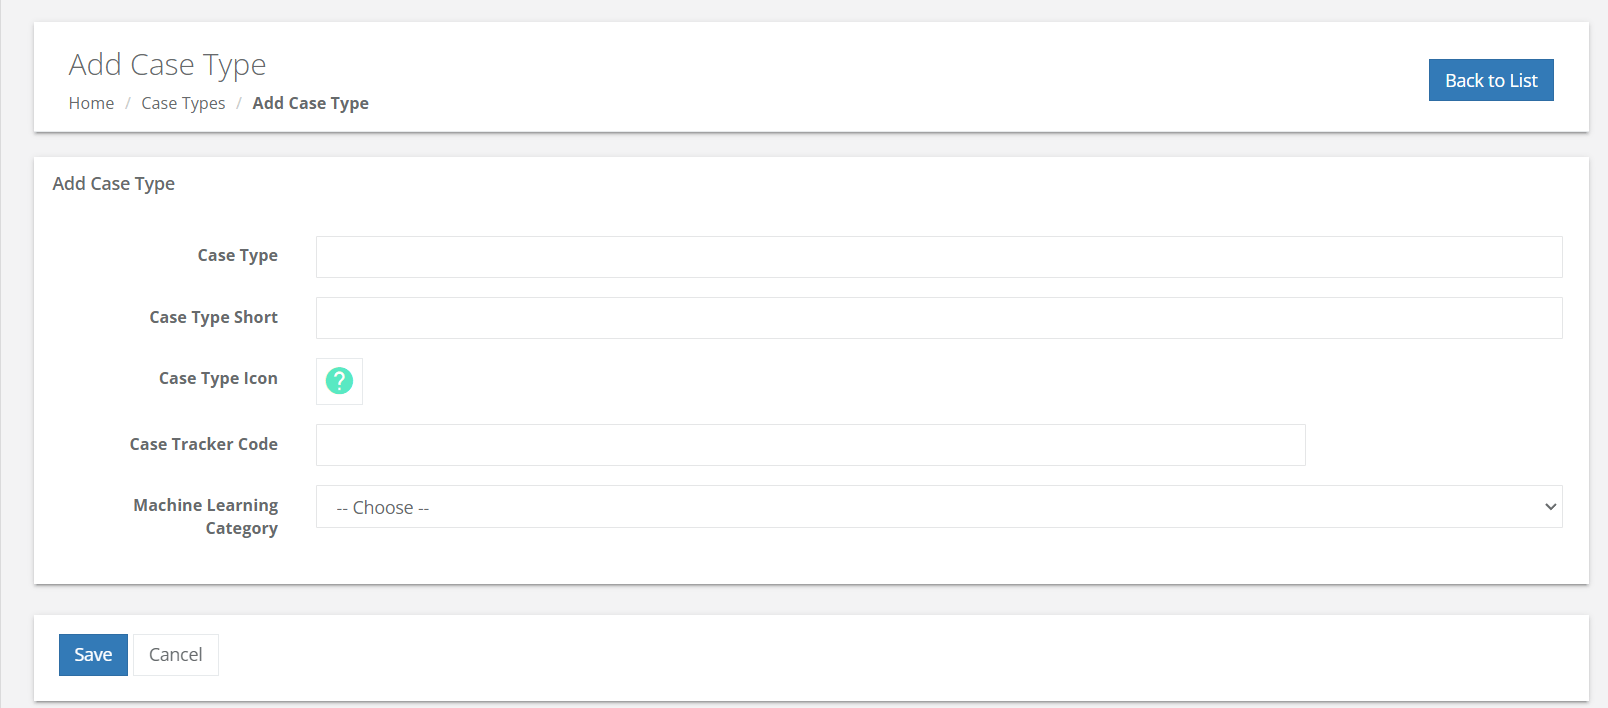Click the '-- Choose --' placeholder text
This screenshot has width=1608, height=708.
coord(383,508)
